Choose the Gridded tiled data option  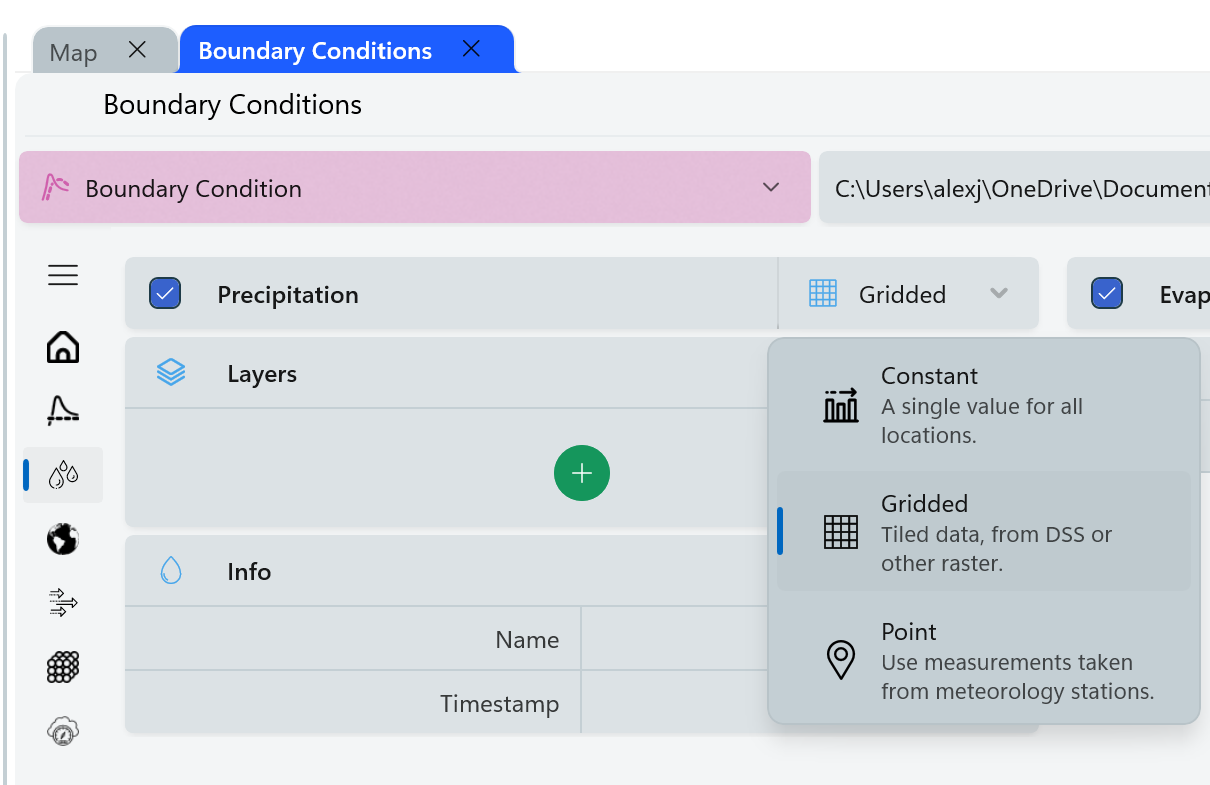click(983, 532)
